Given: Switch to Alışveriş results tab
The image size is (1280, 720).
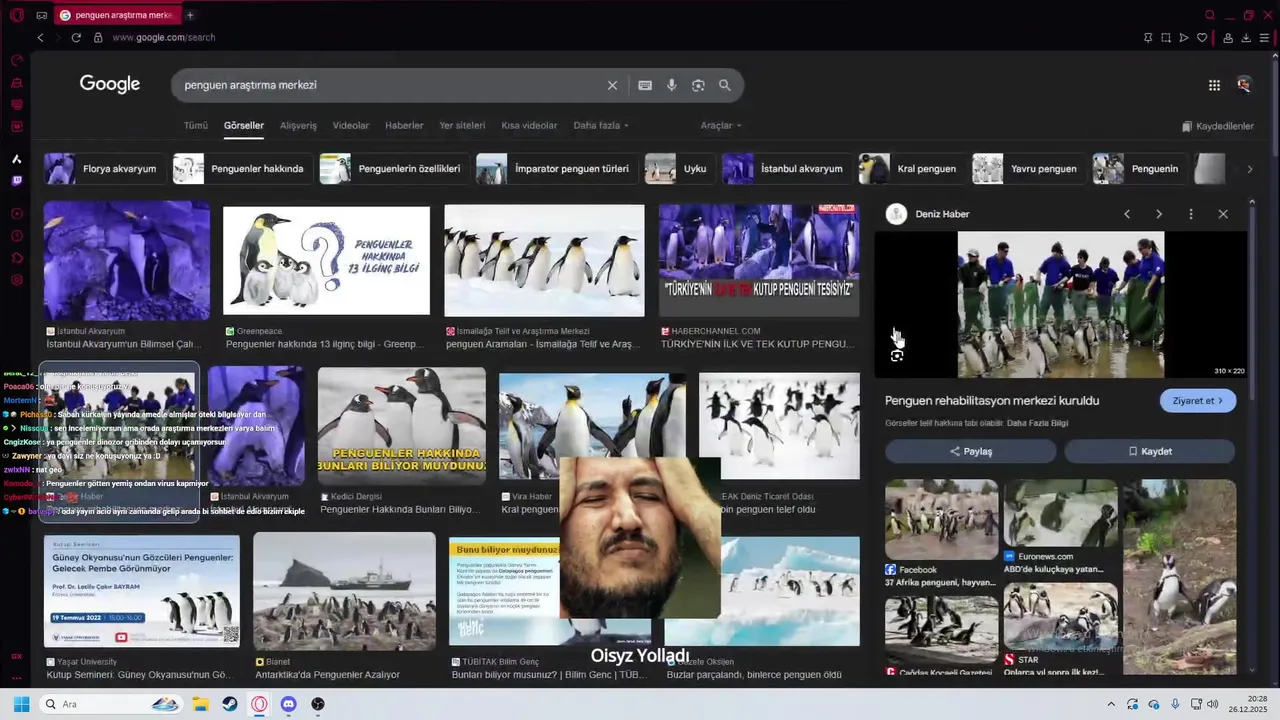Looking at the screenshot, I should click(x=298, y=126).
